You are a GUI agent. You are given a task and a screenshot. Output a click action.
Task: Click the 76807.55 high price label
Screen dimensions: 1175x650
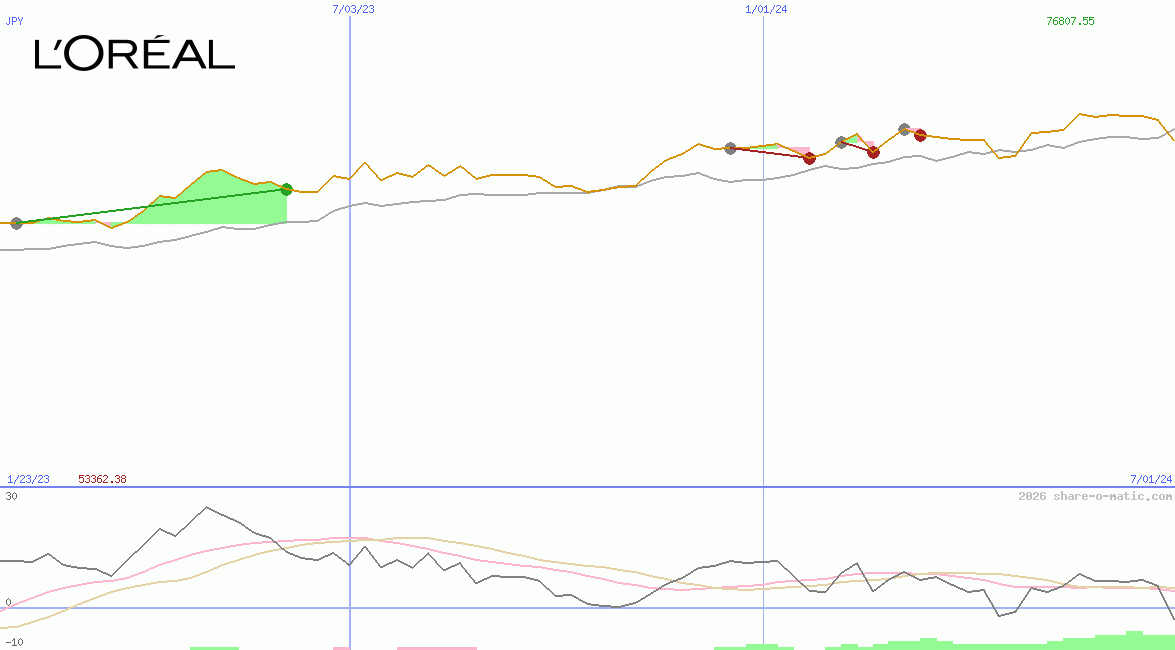coord(1070,21)
